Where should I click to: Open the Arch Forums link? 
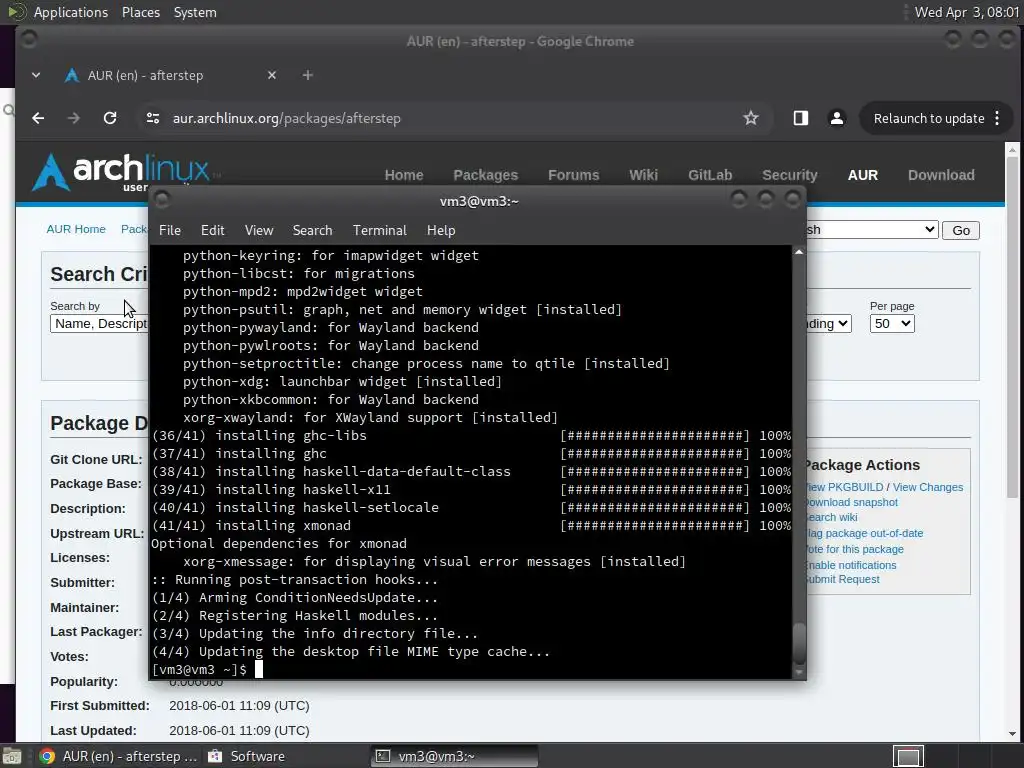(x=573, y=175)
